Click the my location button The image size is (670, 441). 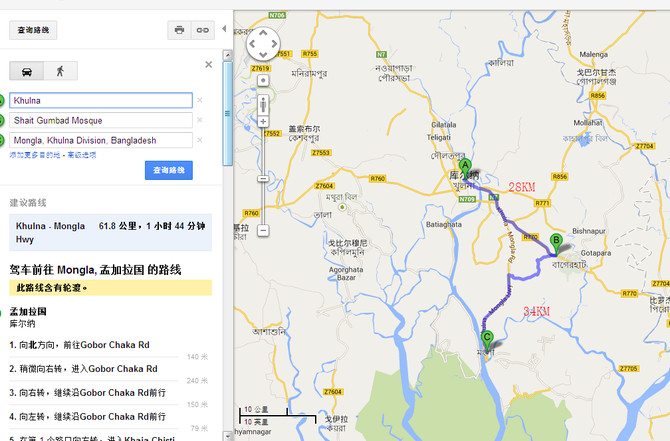click(x=263, y=80)
